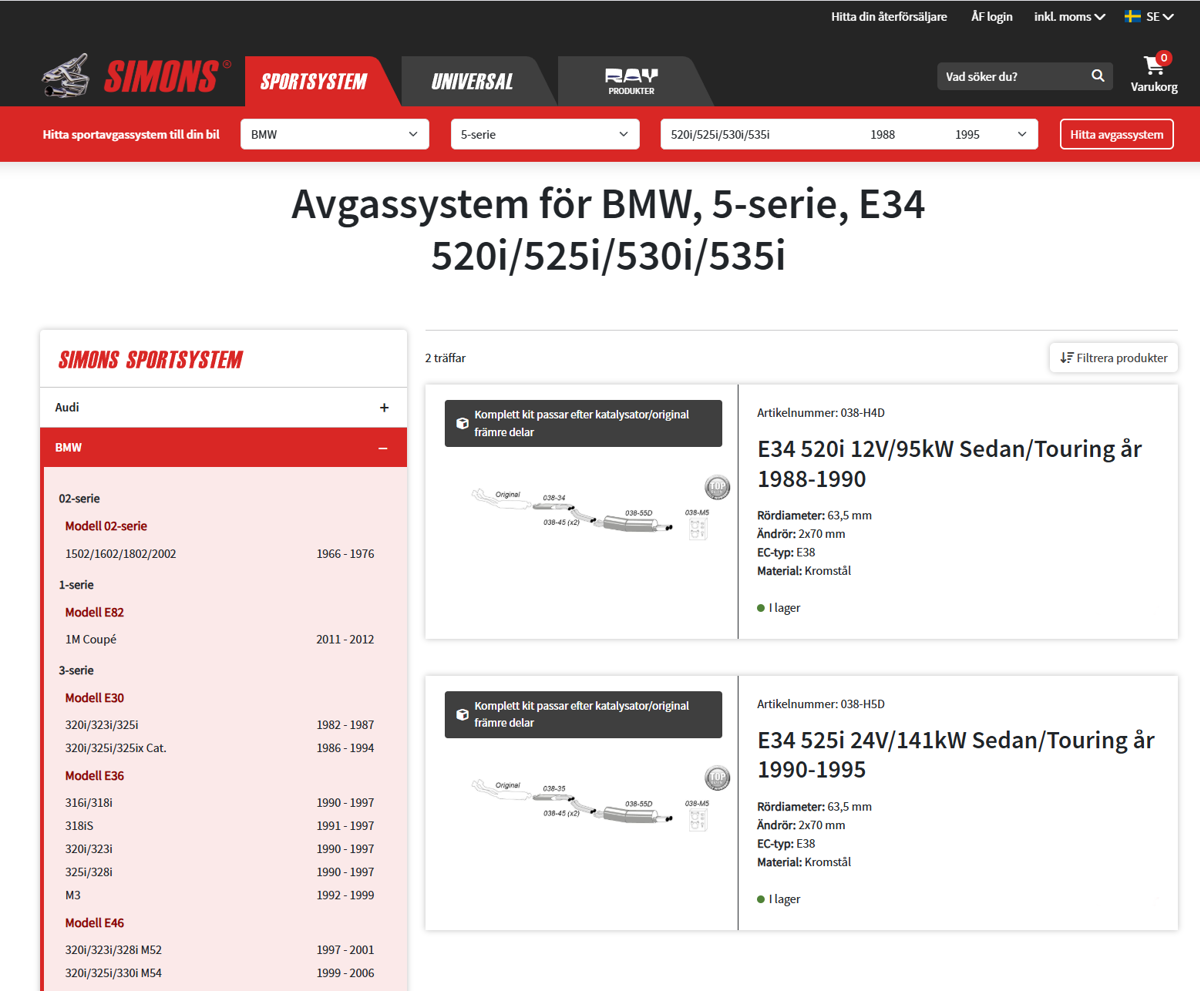Open the 520i/525i/530i/535i variant dropdown
This screenshot has width=1200, height=991.
point(849,134)
